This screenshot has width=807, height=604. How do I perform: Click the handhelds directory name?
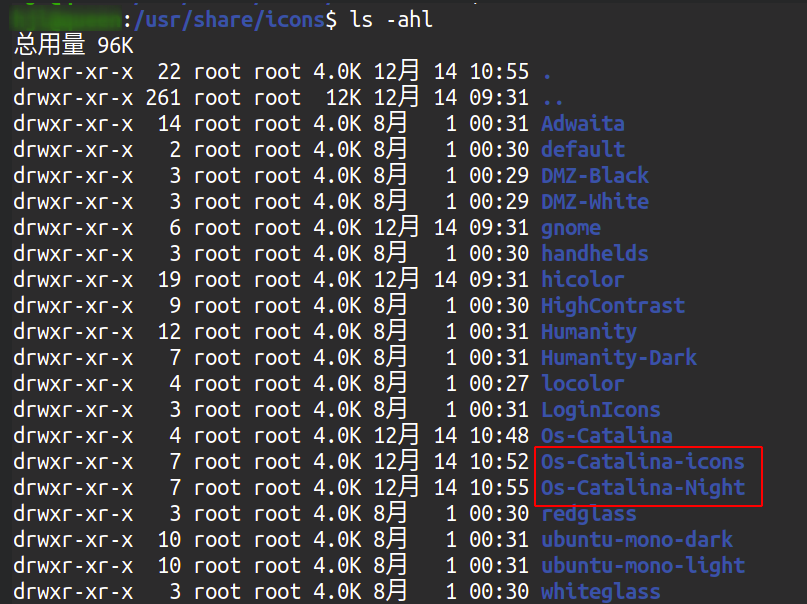tap(595, 254)
